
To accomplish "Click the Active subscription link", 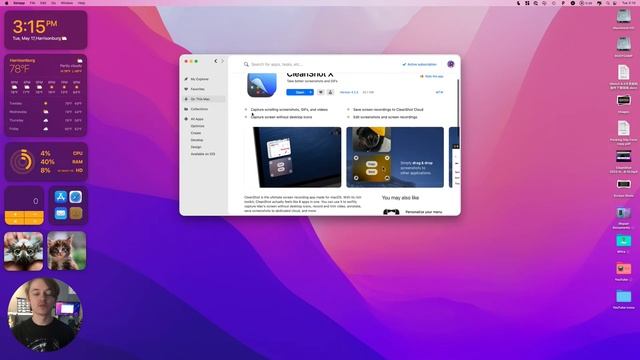I will tap(419, 64).
